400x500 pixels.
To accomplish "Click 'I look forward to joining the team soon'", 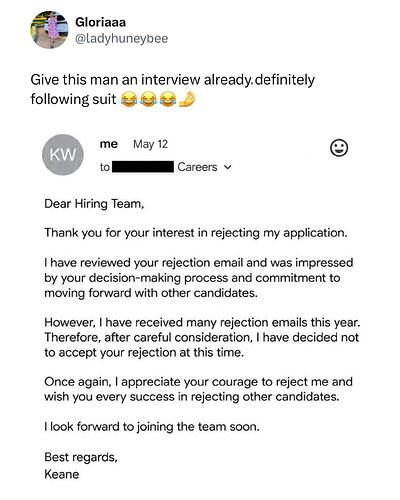I will (x=152, y=427).
